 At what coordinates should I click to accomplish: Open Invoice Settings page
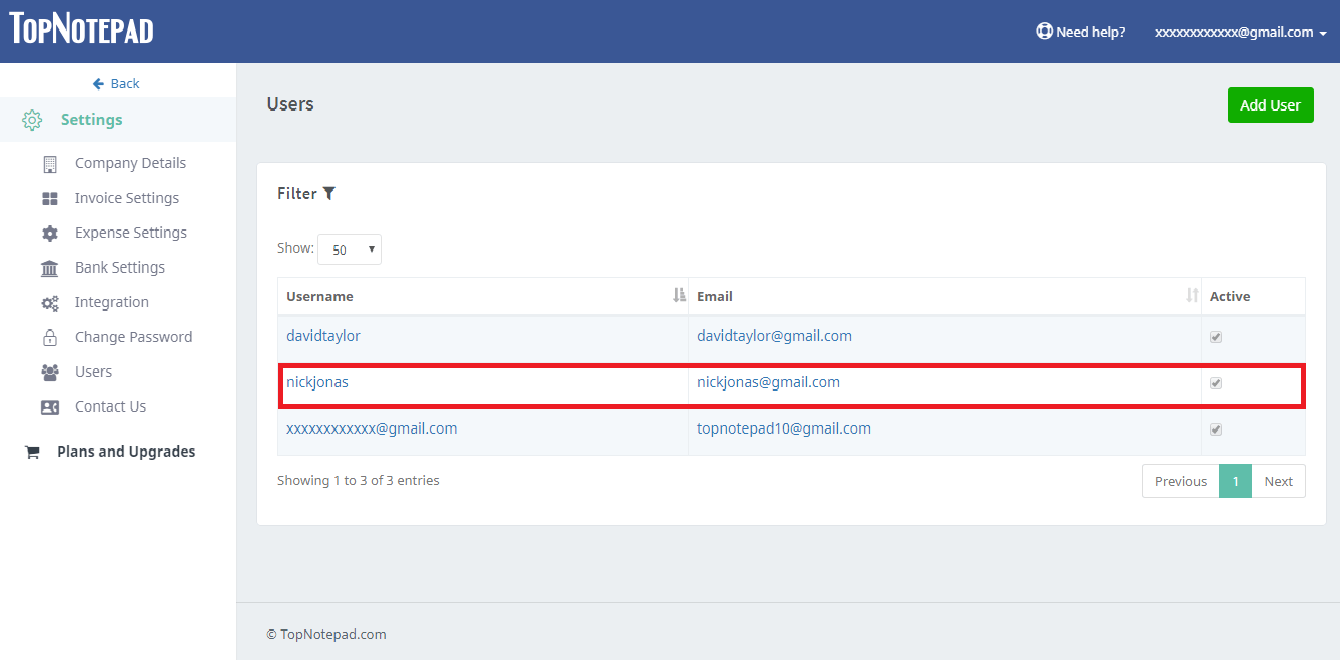click(x=127, y=198)
